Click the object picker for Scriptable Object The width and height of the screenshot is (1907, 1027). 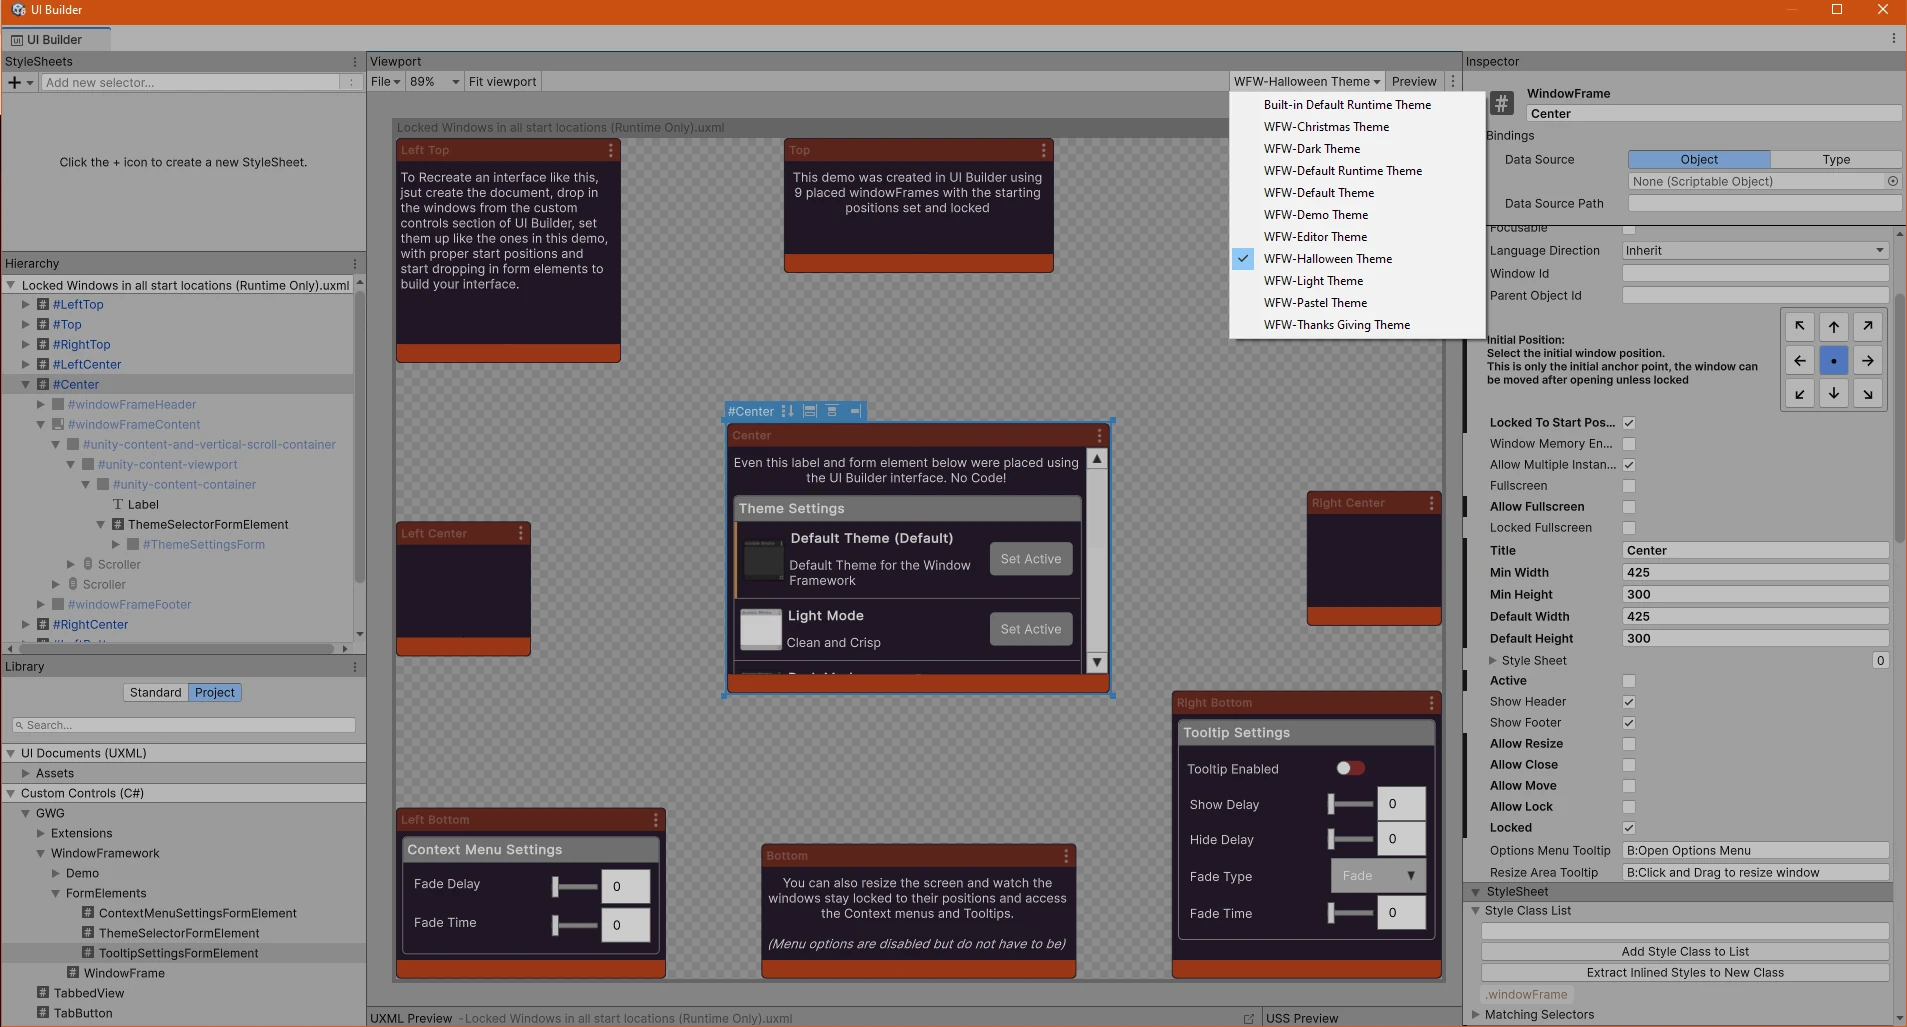coord(1892,182)
